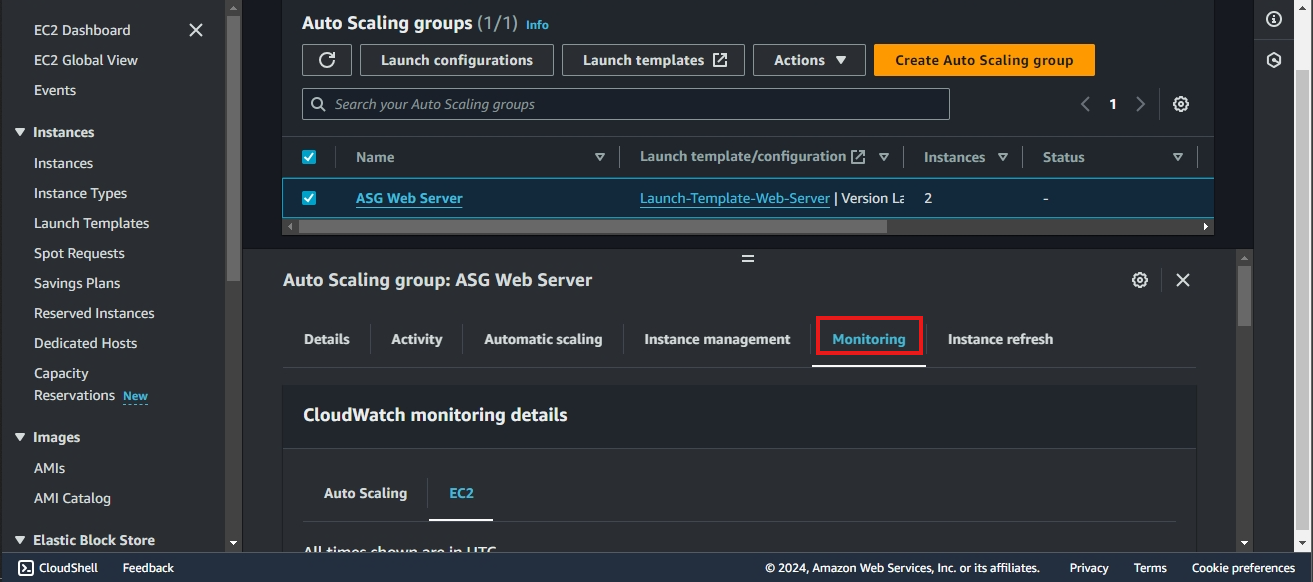Click the sidebar vertical scrollbar
Viewport: 1313px width, 582px height.
(233, 148)
